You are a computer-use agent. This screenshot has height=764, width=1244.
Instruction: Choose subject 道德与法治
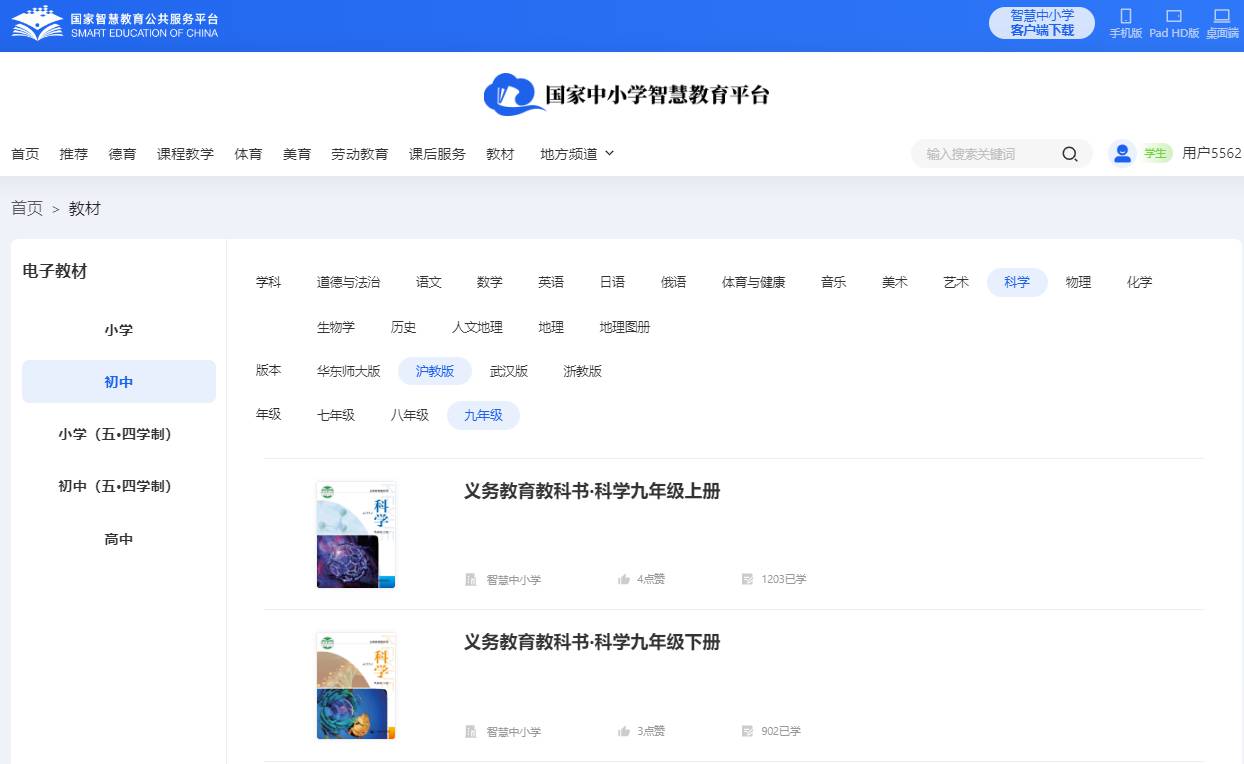click(x=348, y=282)
